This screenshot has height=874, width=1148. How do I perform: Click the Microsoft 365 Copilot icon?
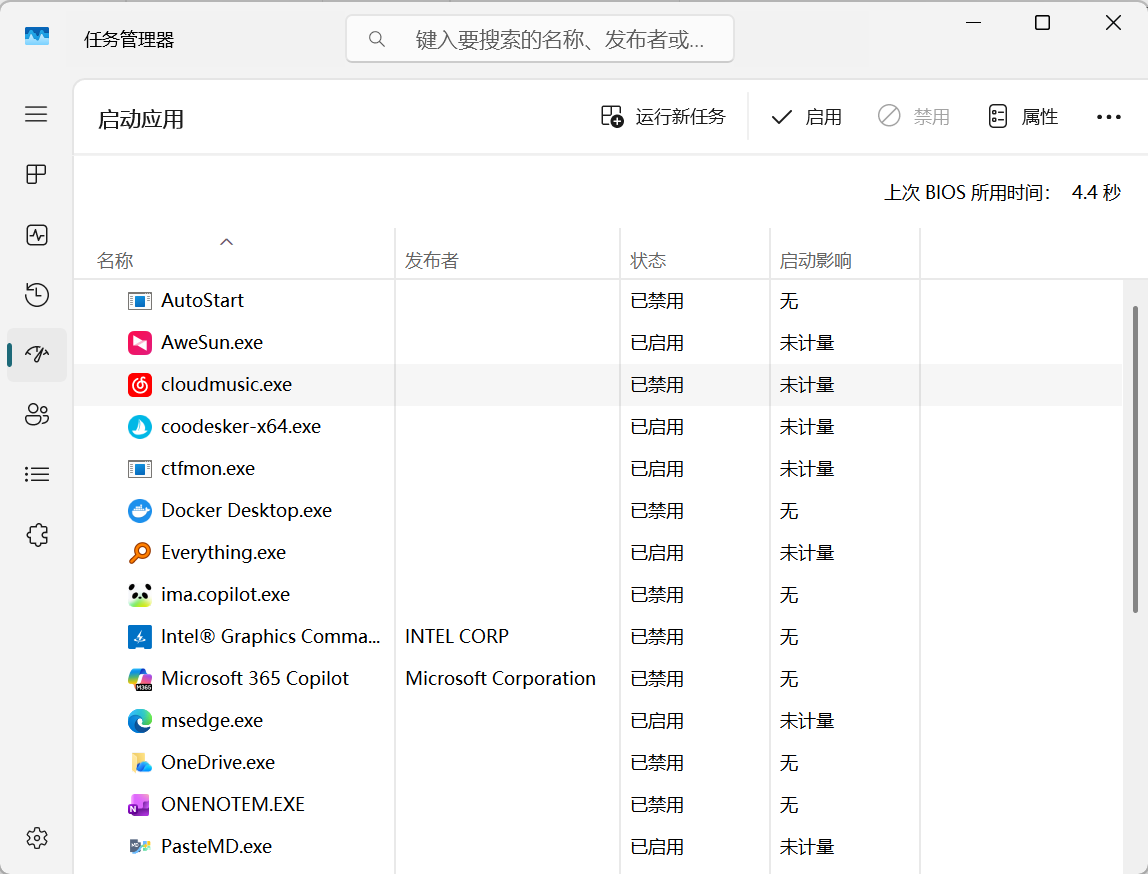(140, 679)
